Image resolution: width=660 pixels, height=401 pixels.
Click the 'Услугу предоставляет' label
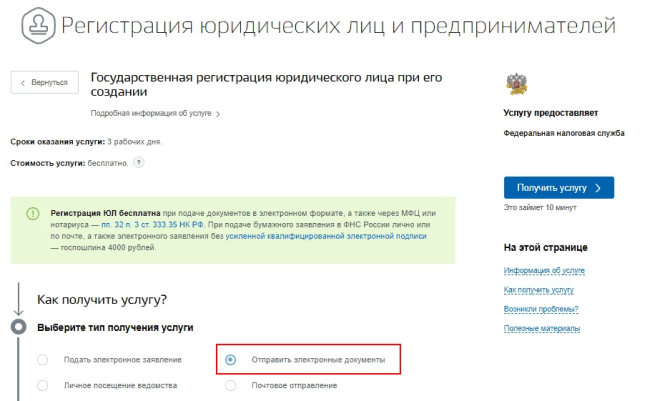pyautogui.click(x=551, y=113)
